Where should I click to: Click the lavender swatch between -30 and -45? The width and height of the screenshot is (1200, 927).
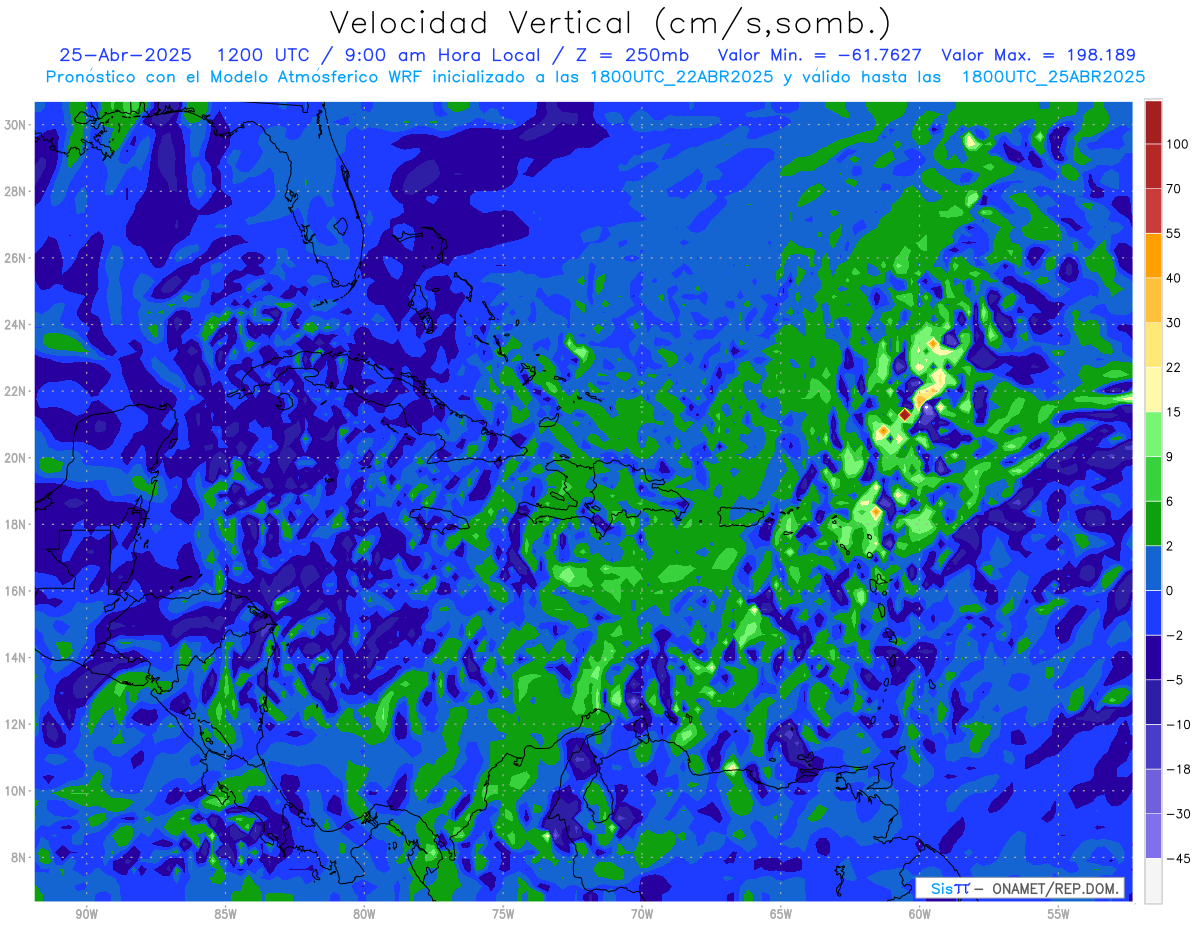coord(1153,835)
